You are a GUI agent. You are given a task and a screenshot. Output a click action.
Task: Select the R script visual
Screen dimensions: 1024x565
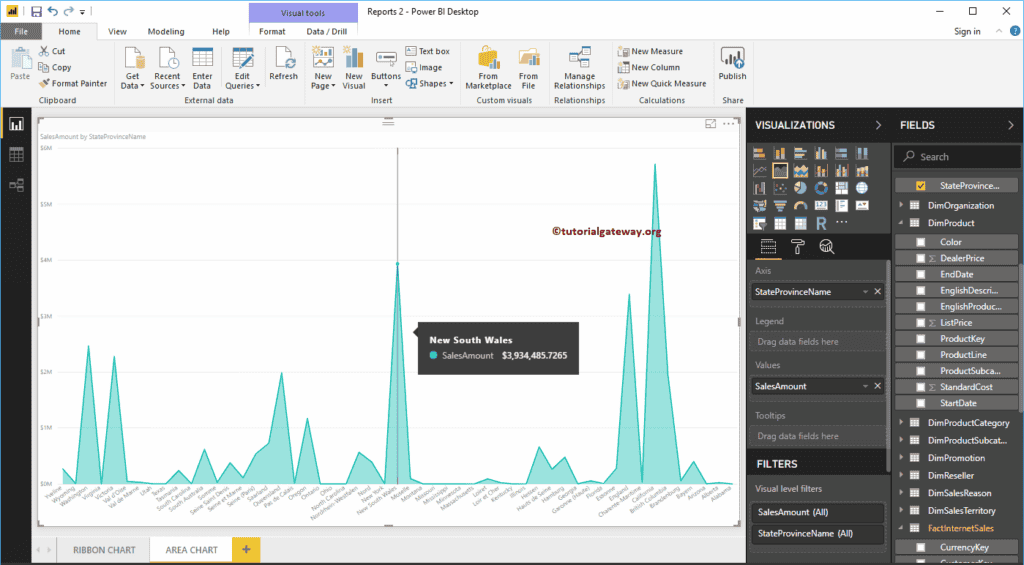pyautogui.click(x=821, y=223)
